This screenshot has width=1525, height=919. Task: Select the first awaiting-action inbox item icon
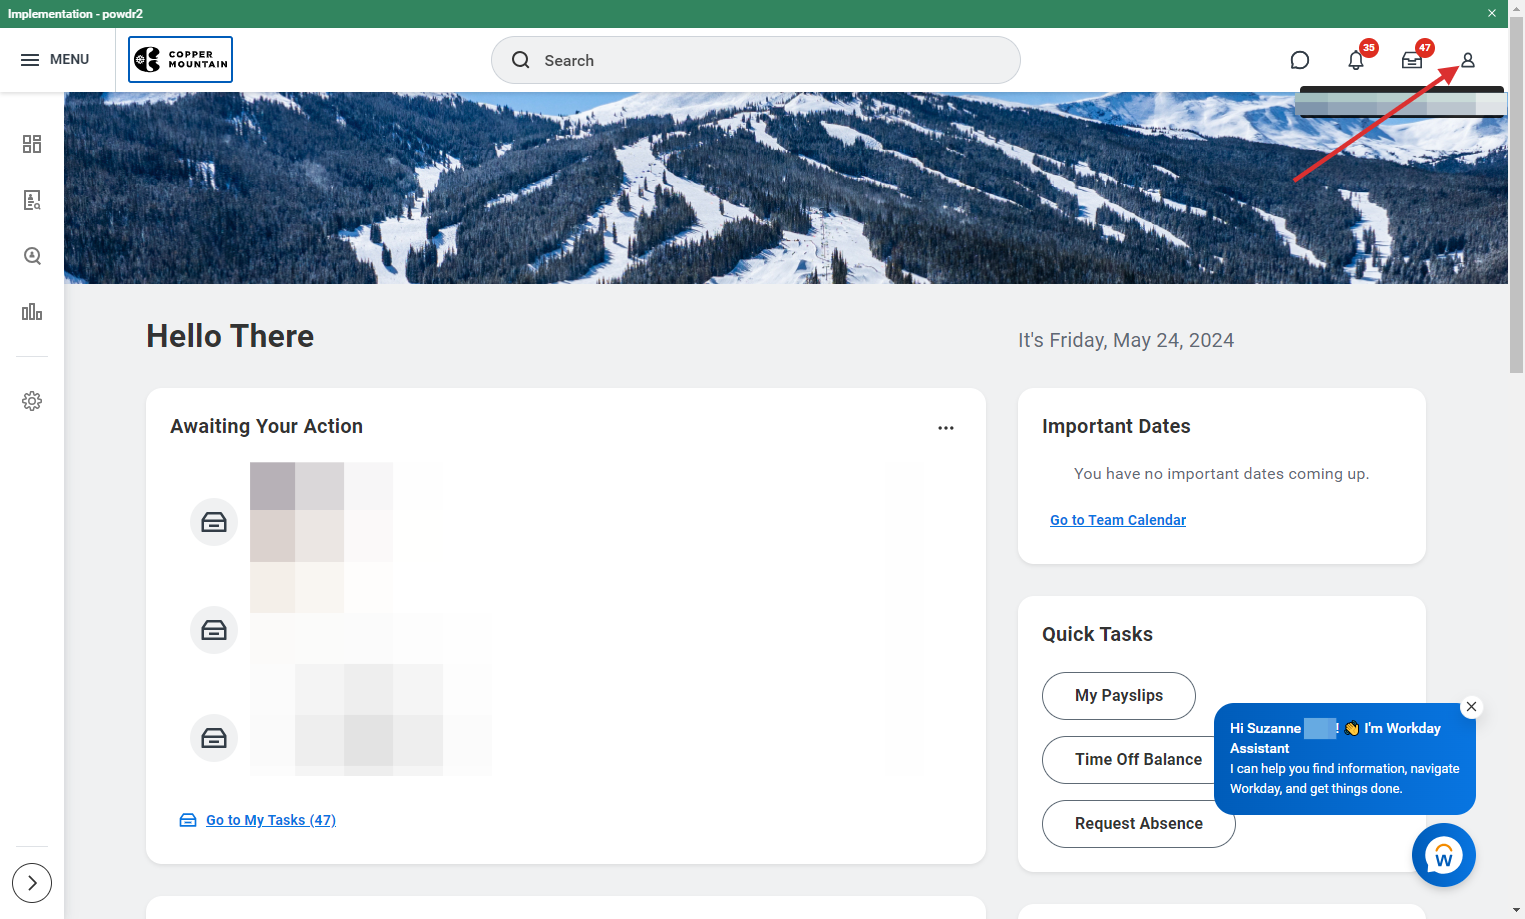214,522
